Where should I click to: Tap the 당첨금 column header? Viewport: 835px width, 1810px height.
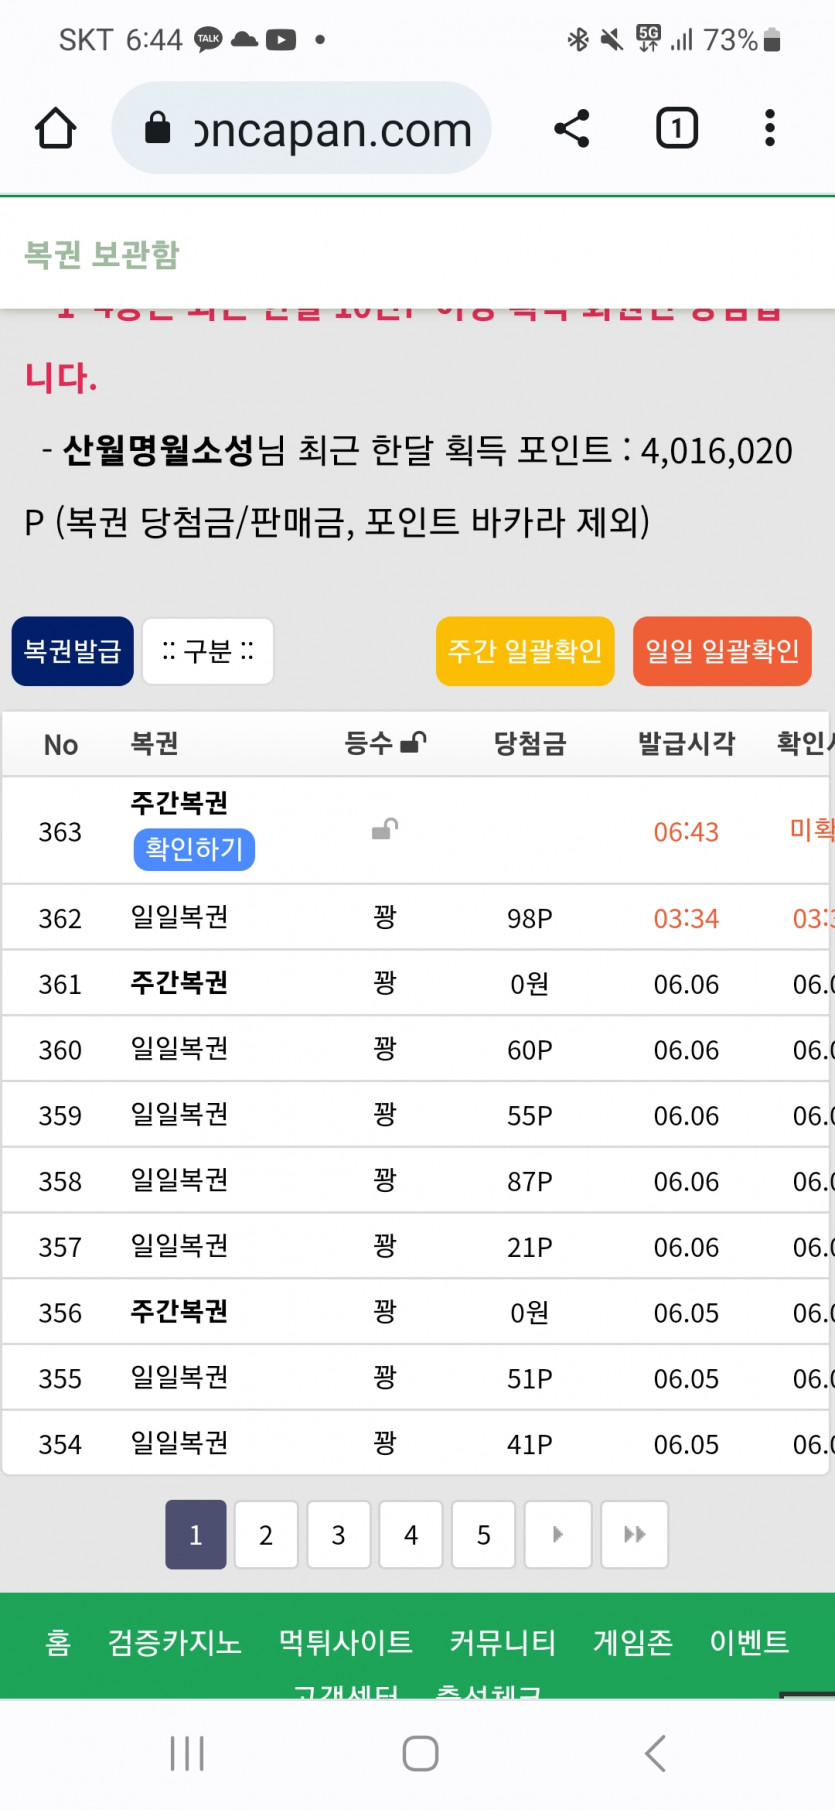pyautogui.click(x=530, y=743)
